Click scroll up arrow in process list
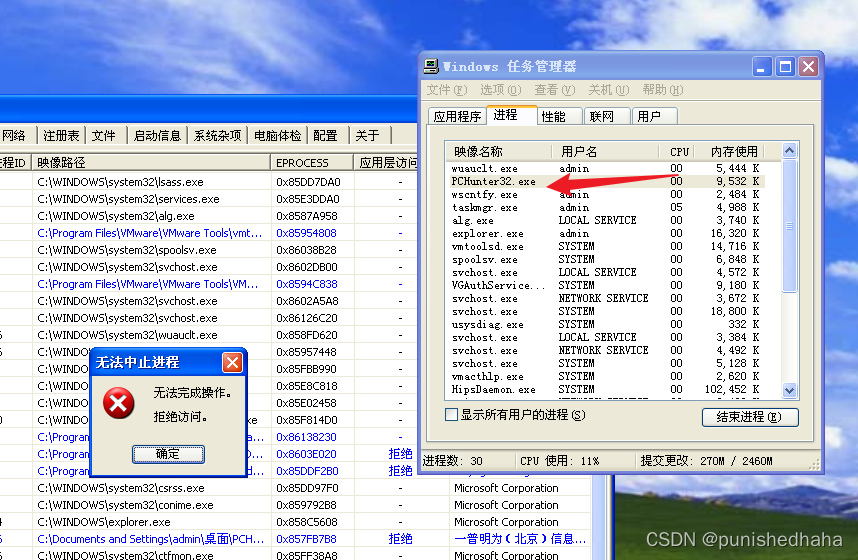 pyautogui.click(x=789, y=151)
